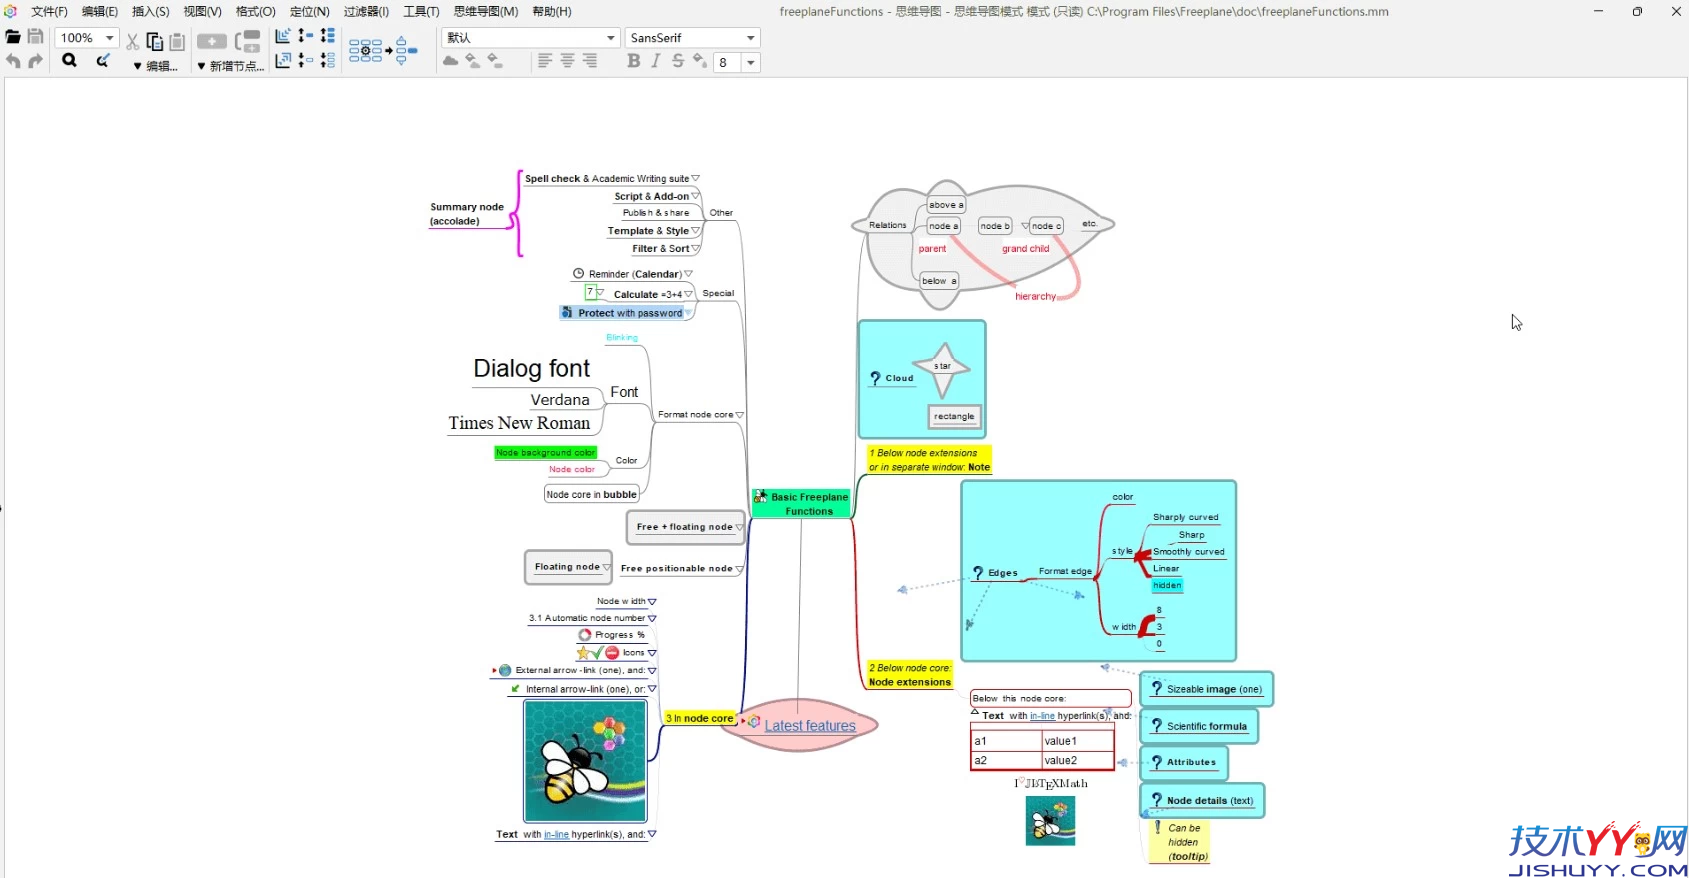The width and height of the screenshot is (1689, 878).
Task: Select the green Node background color node
Action: pyautogui.click(x=545, y=453)
